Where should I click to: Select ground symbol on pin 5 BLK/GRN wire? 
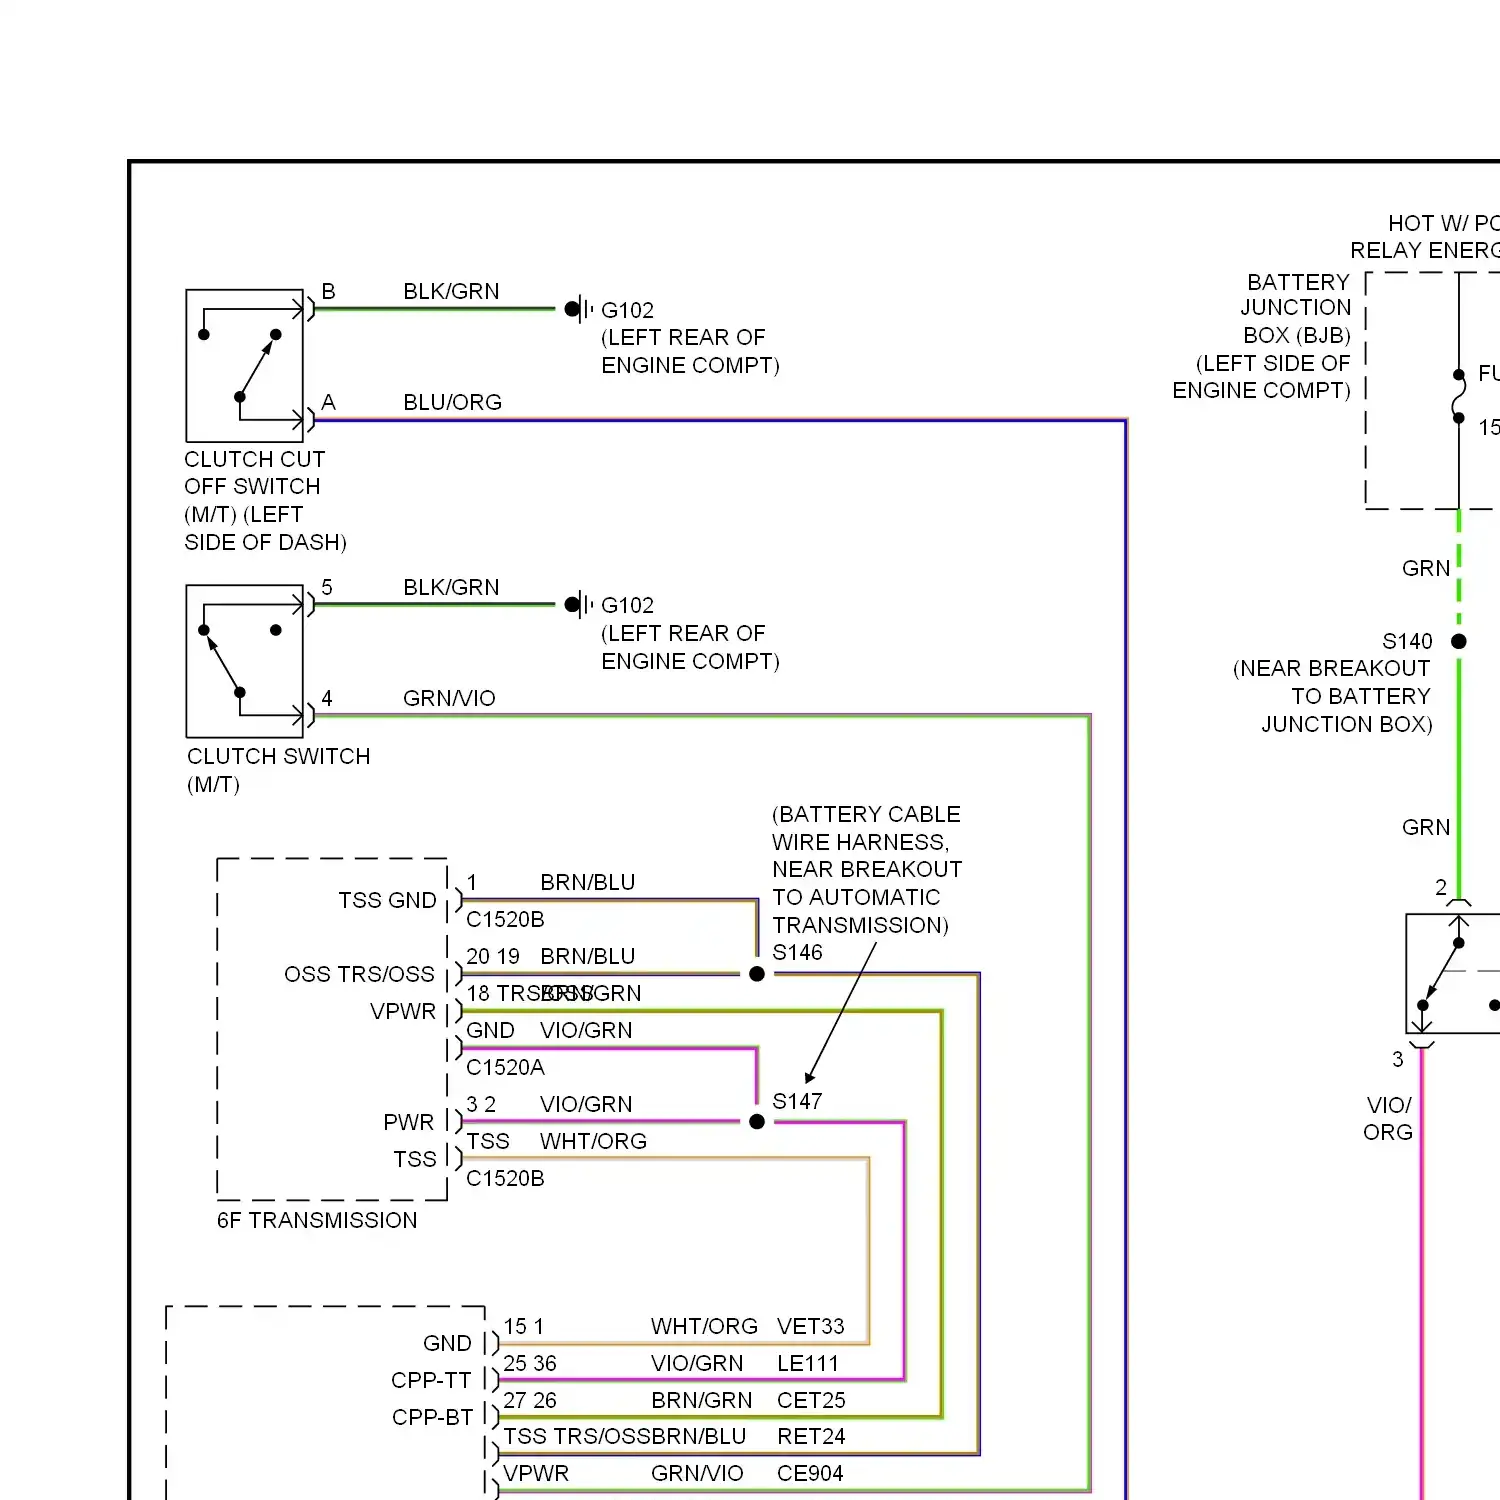[578, 604]
